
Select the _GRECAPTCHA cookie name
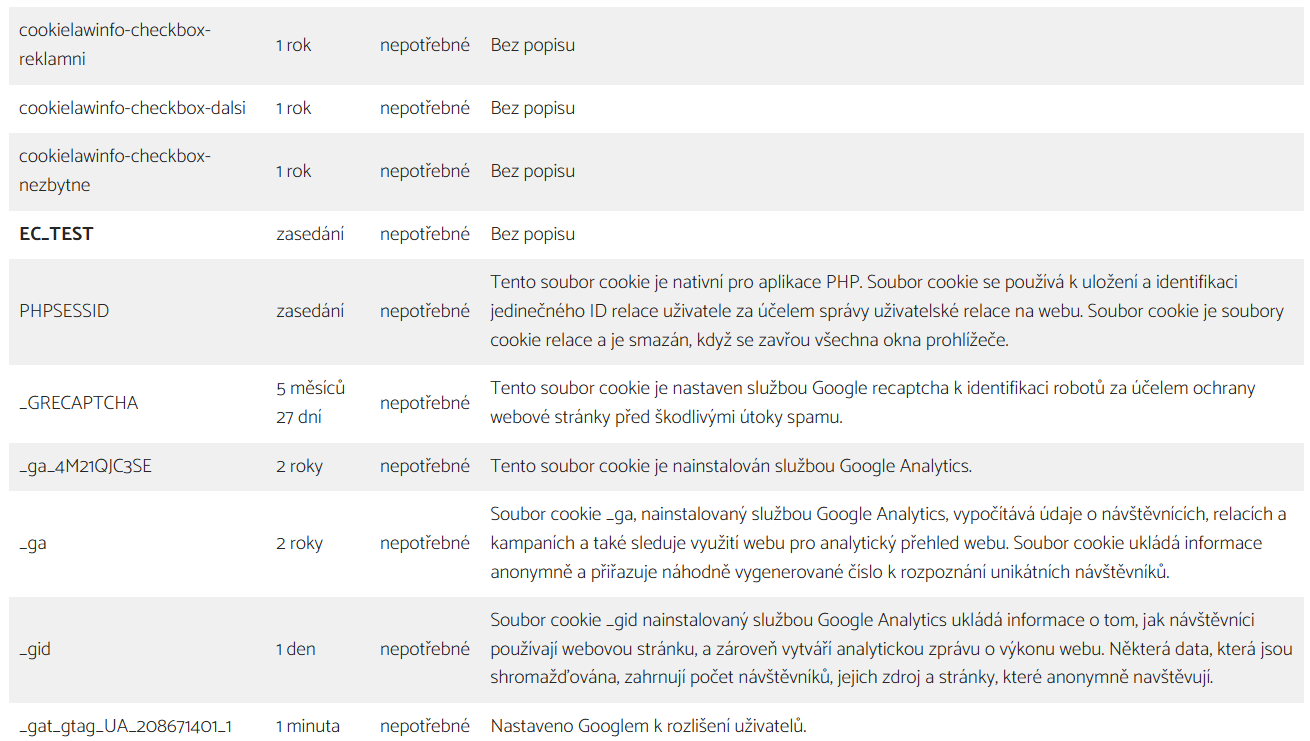[x=79, y=403]
